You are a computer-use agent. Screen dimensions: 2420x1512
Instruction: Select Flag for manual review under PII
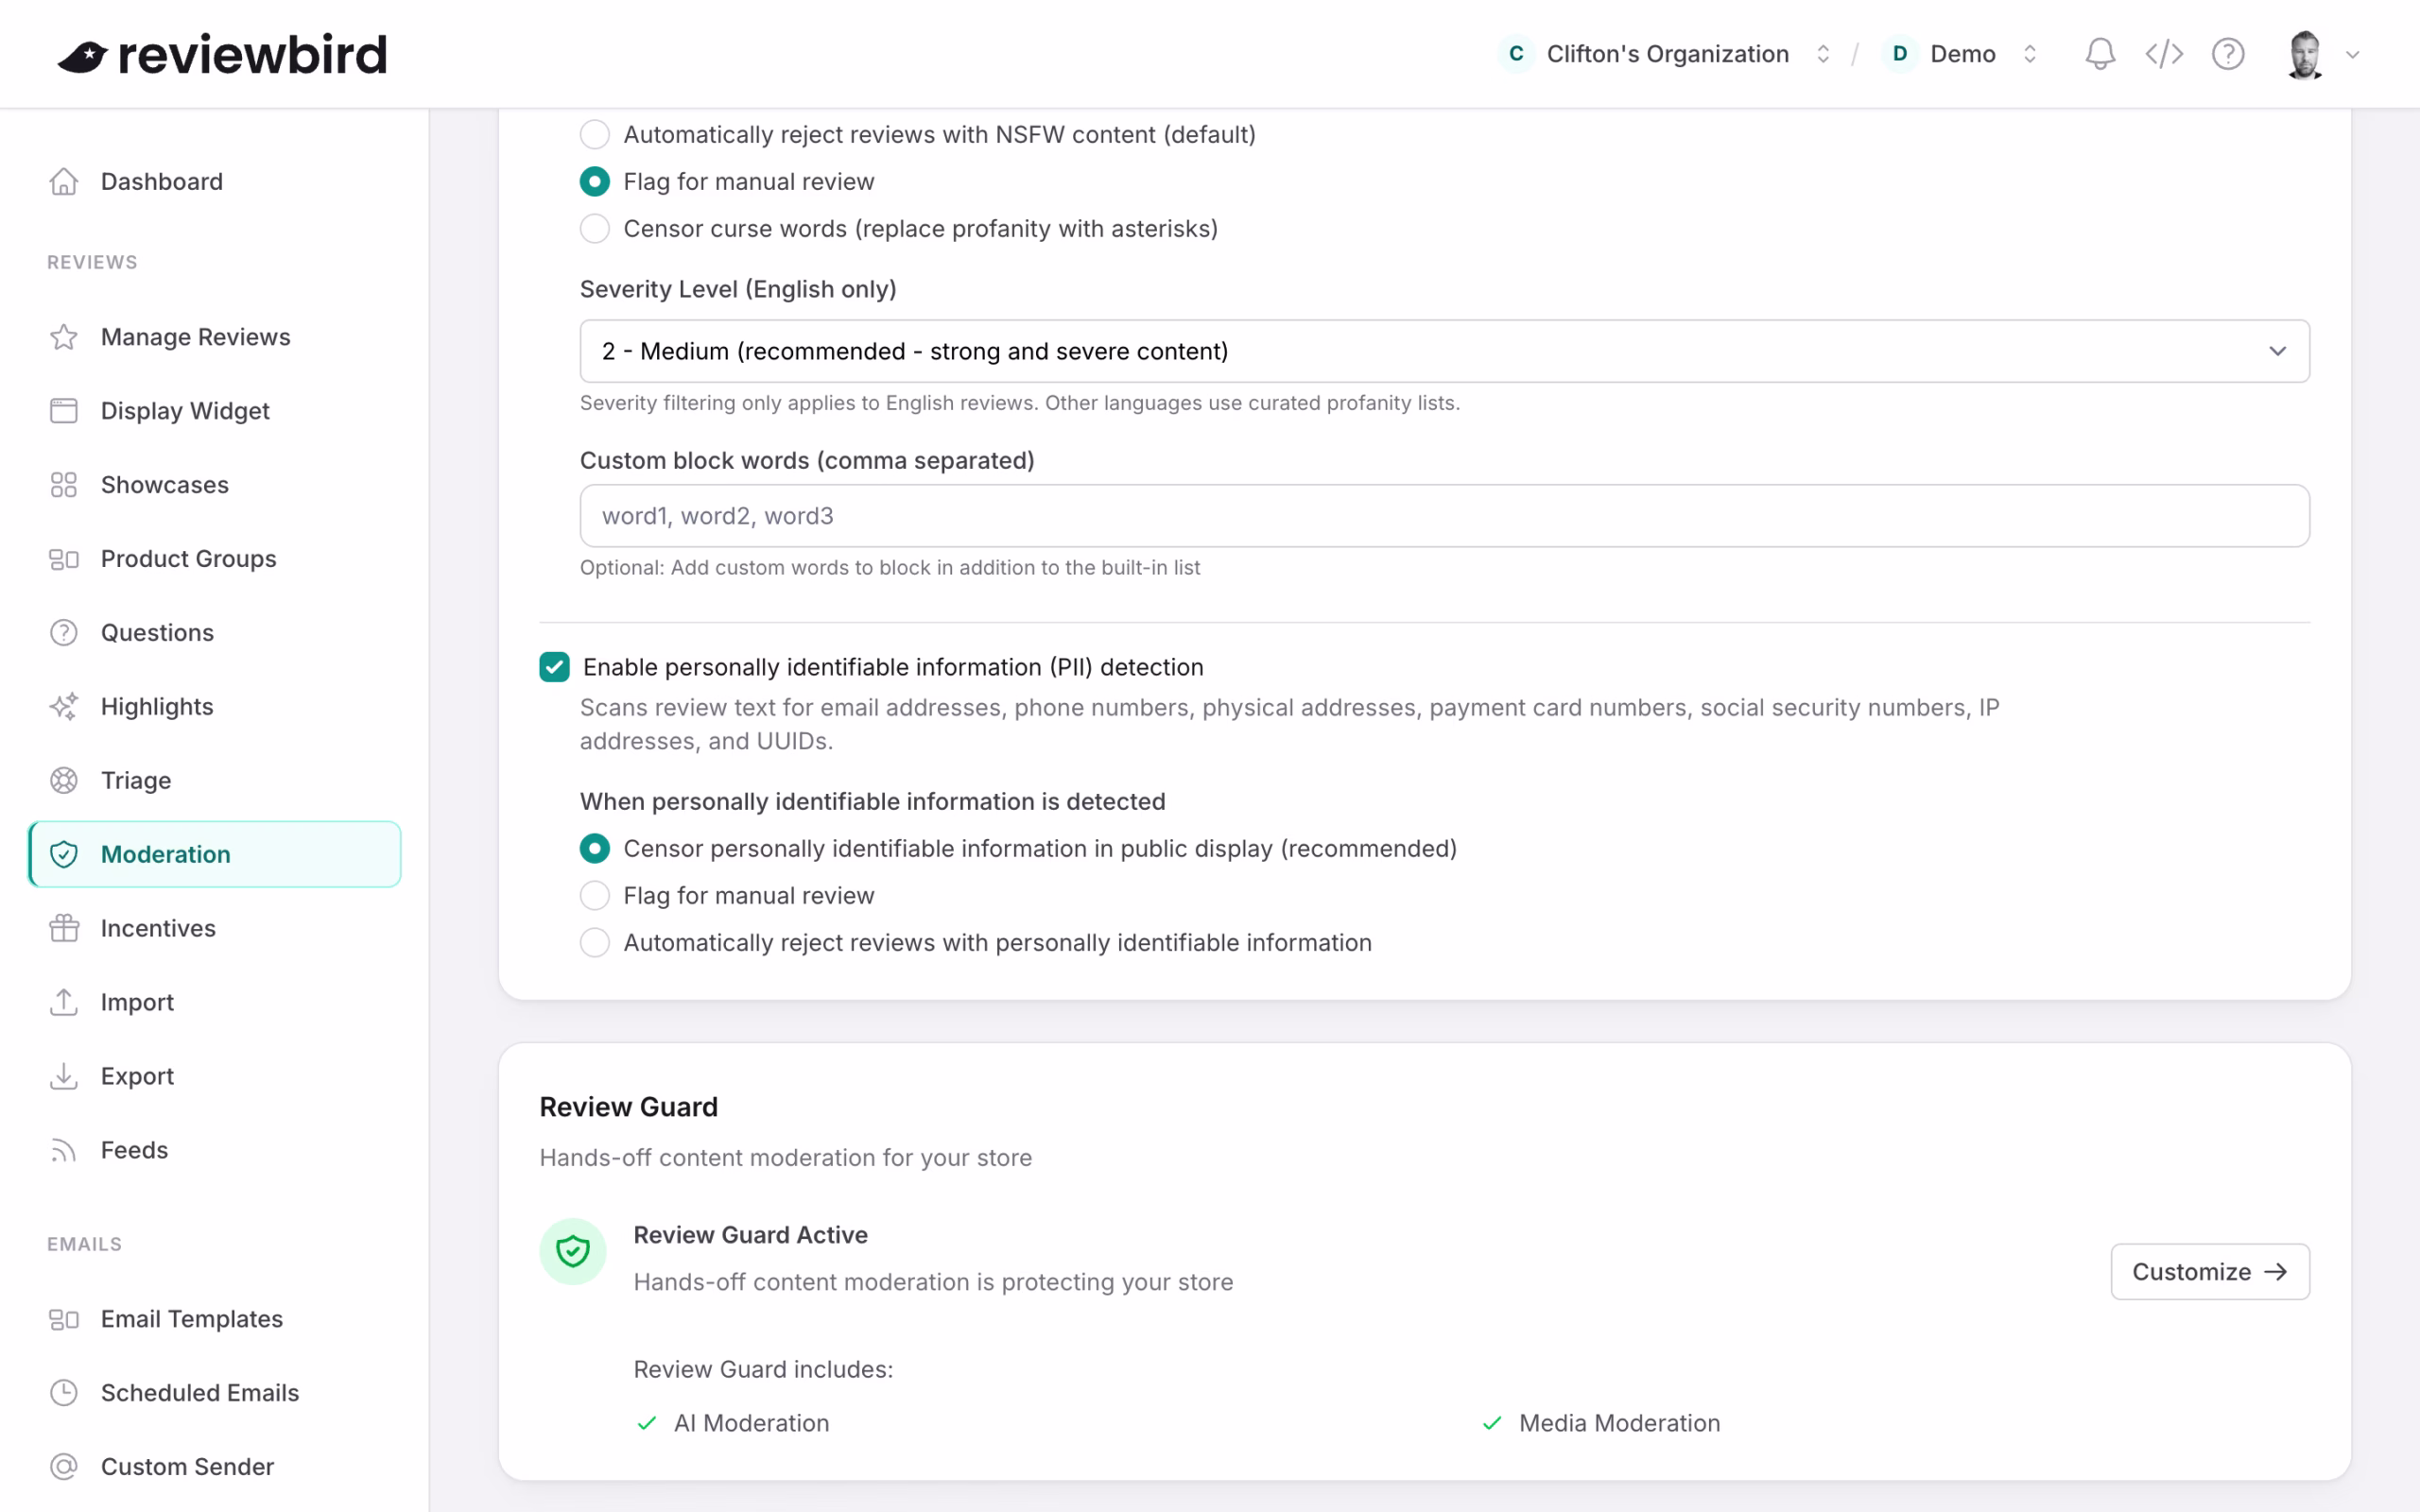coord(595,896)
